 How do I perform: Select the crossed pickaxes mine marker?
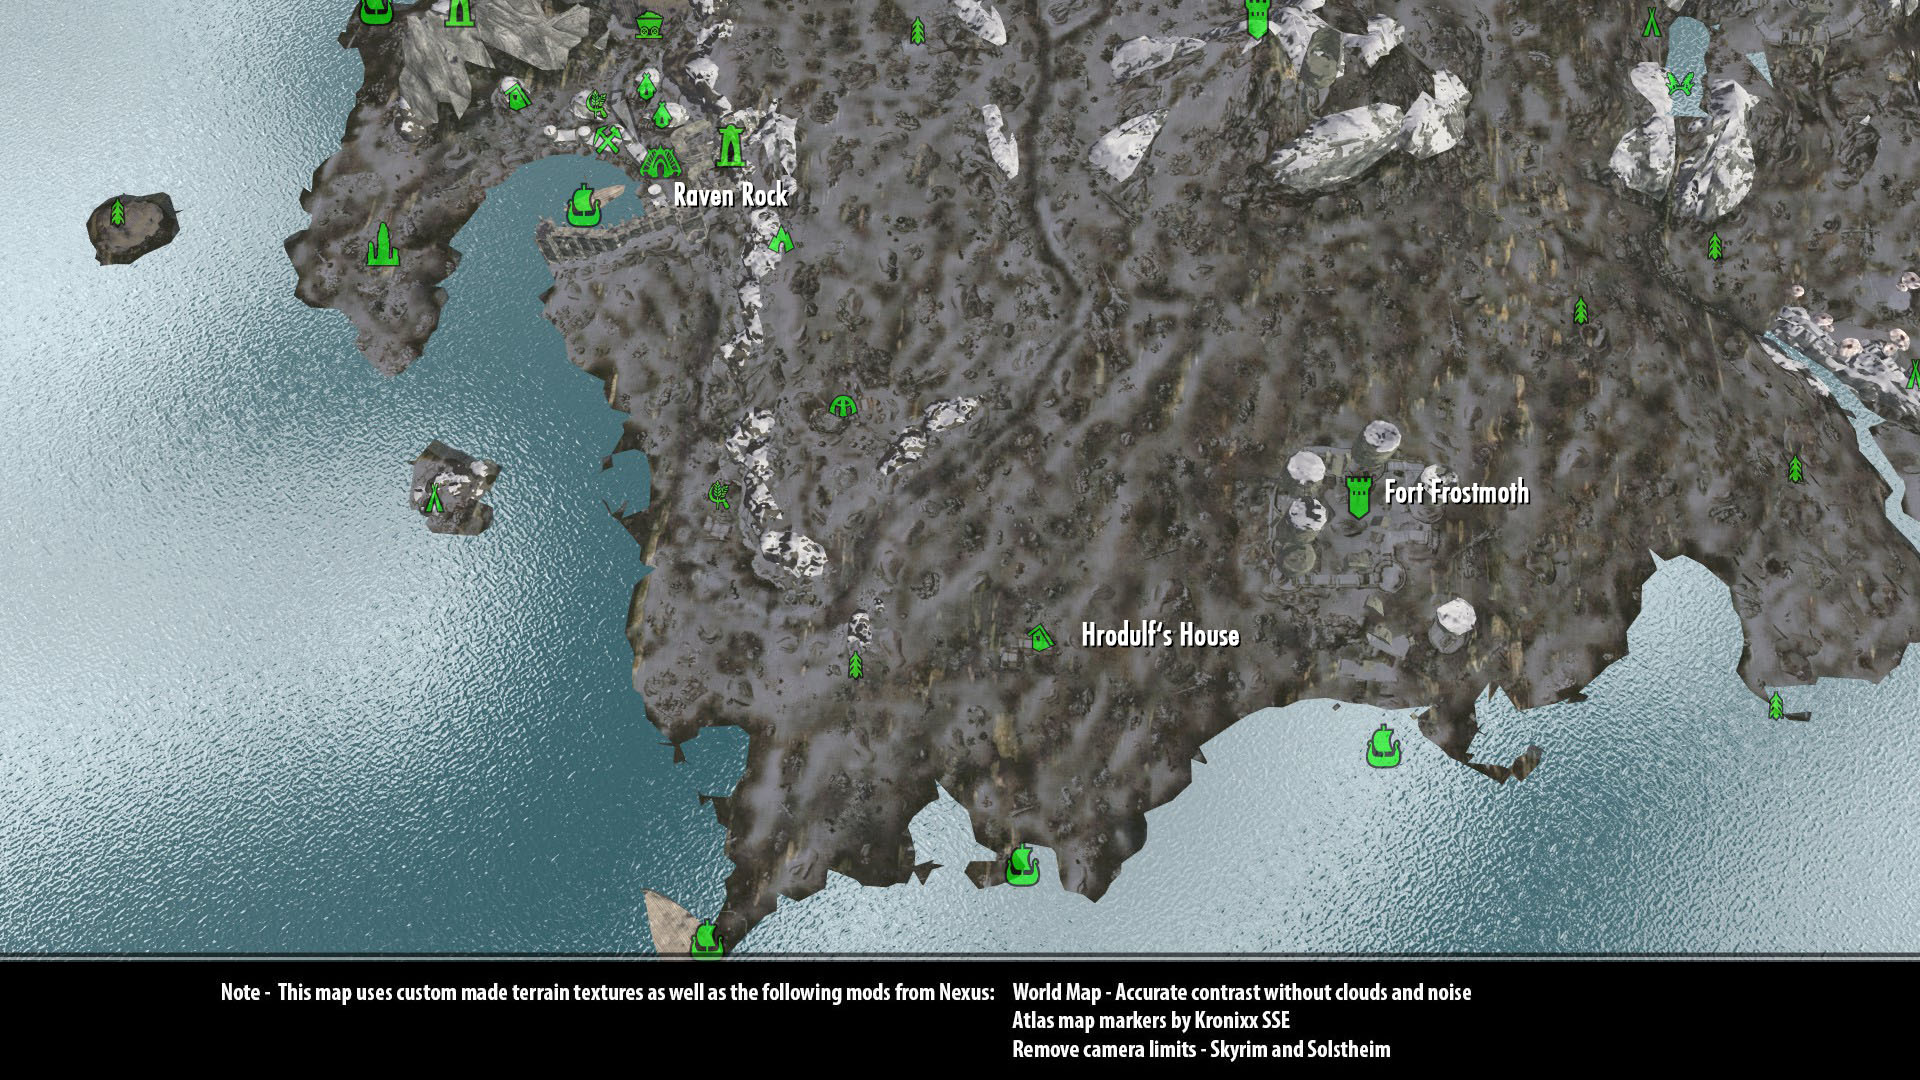pyautogui.click(x=607, y=138)
